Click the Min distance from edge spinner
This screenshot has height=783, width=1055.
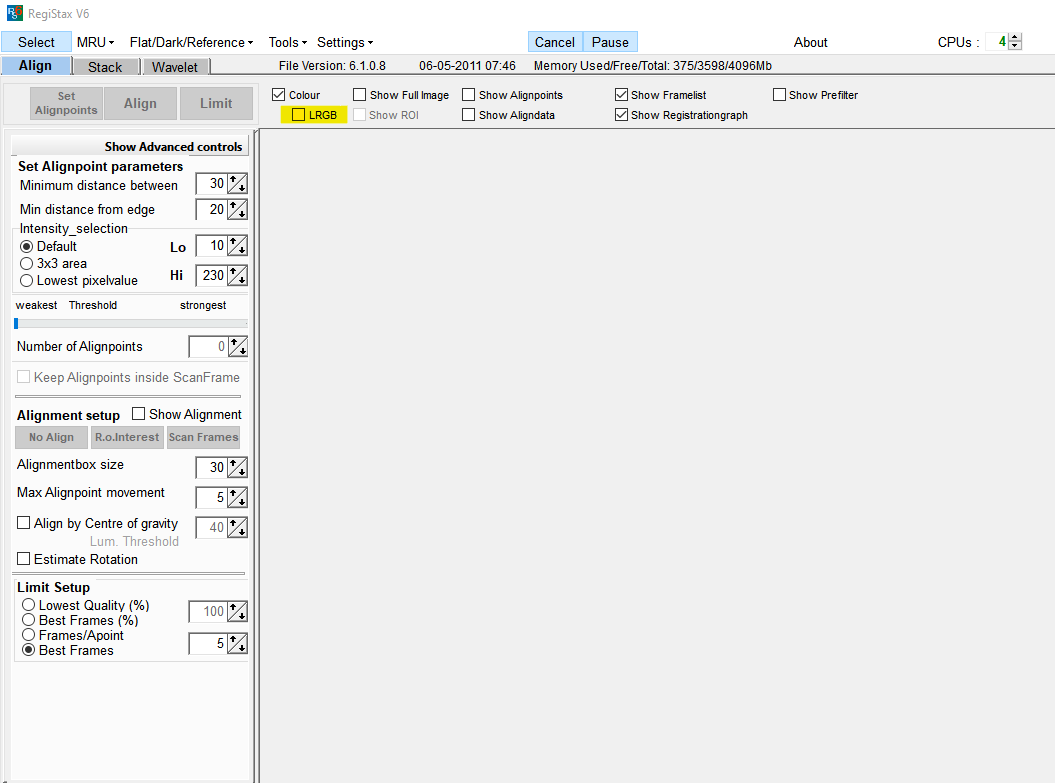238,210
